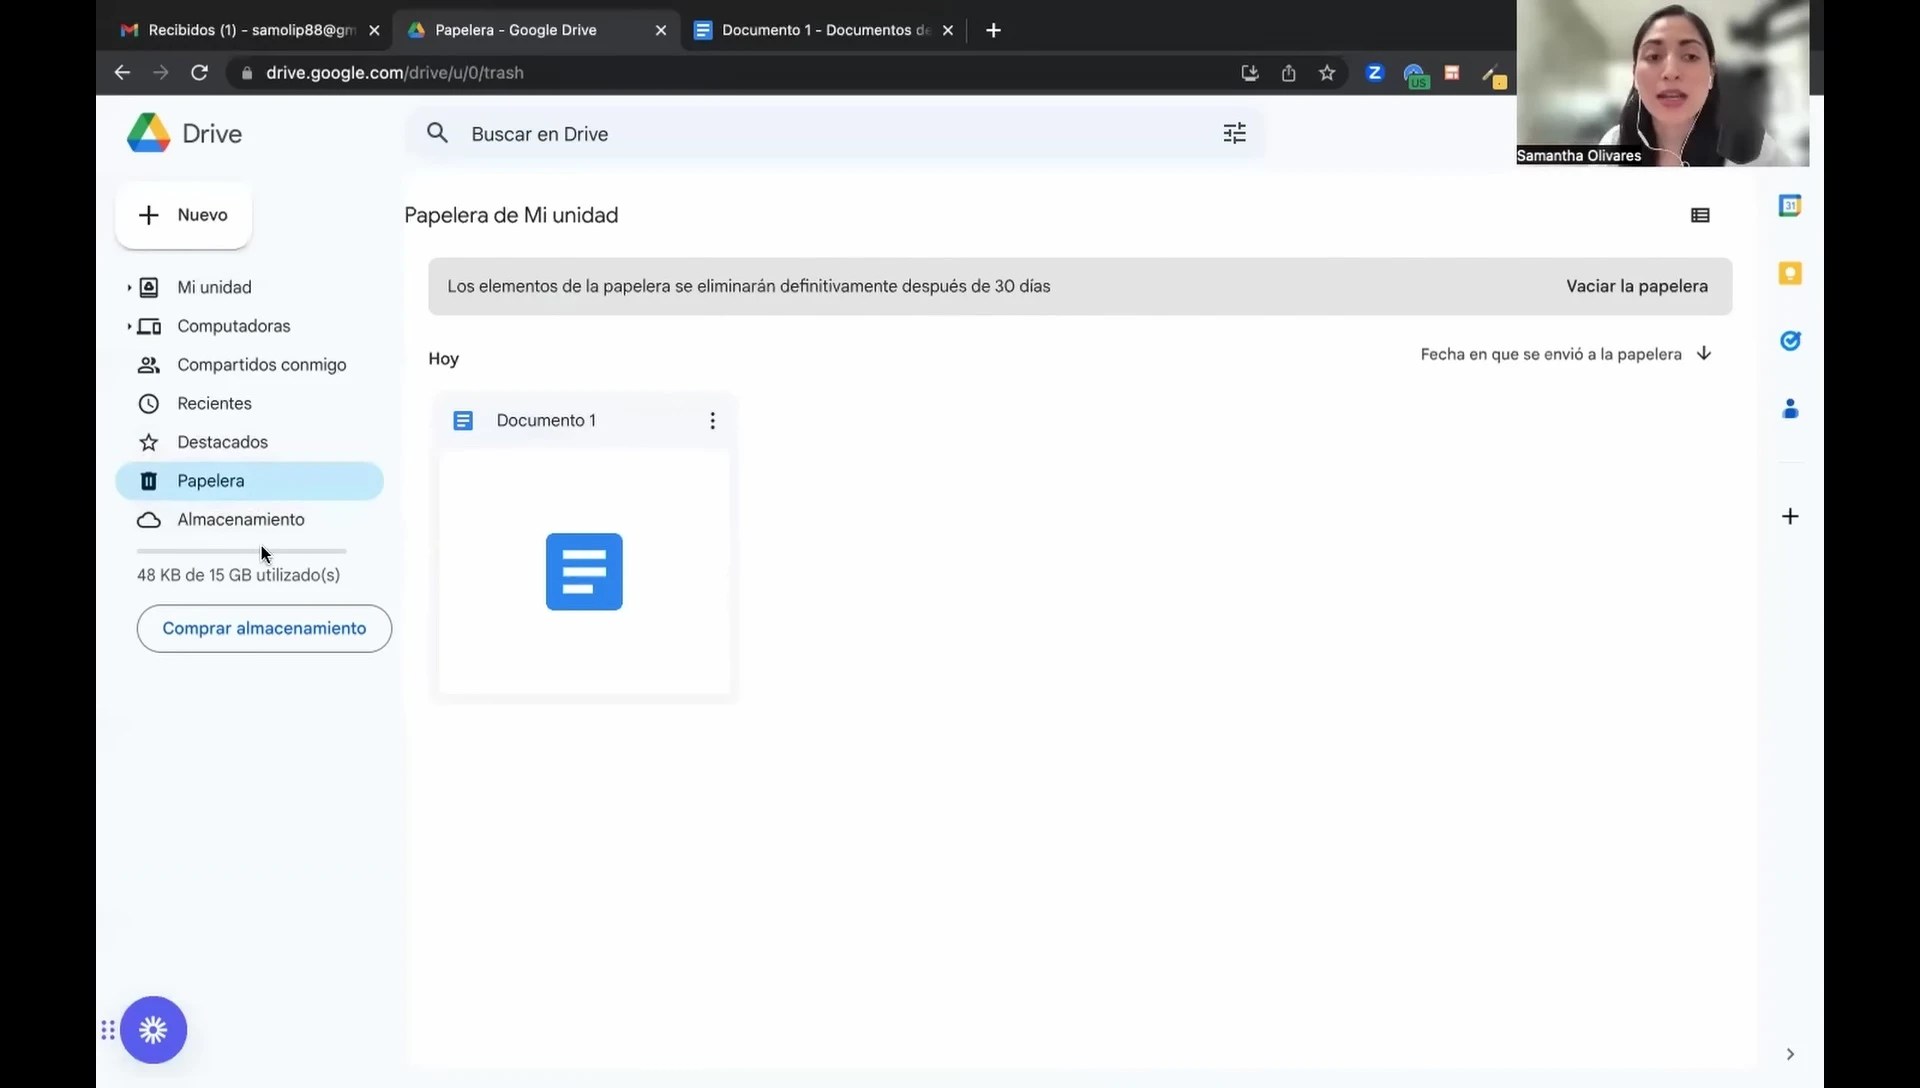Click the Hoy section heading

(x=444, y=359)
